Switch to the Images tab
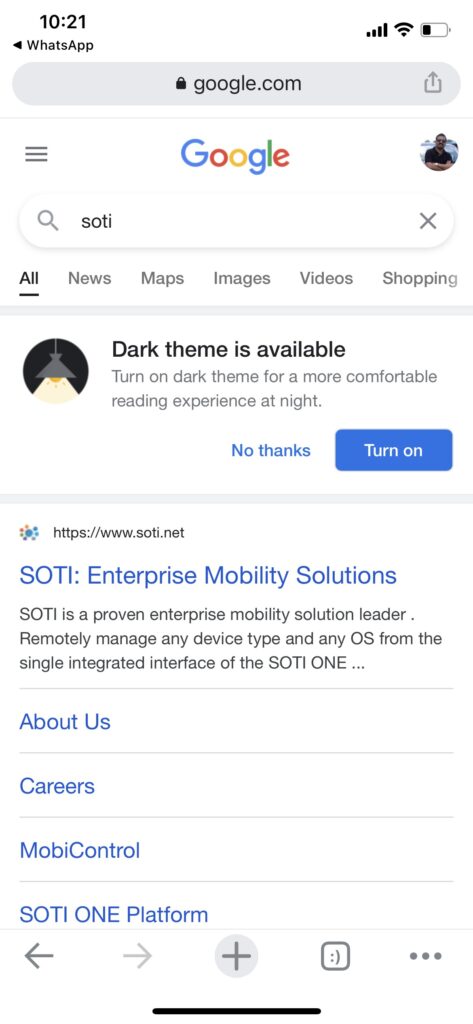The image size is (473, 1024). [242, 278]
